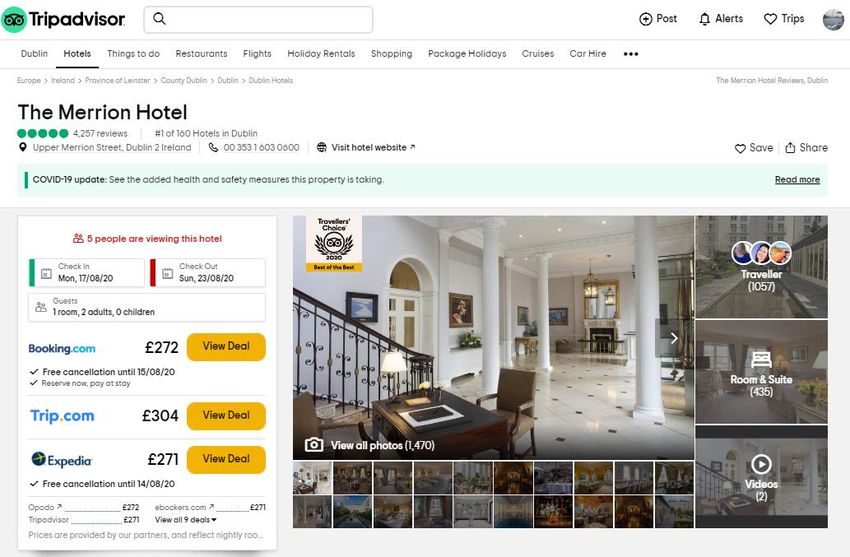
Task: Click the Tripadvisor owl logo
Action: pyautogui.click(x=14, y=20)
